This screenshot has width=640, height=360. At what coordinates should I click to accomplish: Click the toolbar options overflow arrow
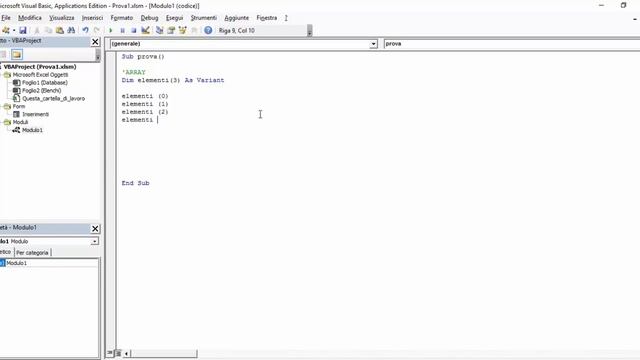coord(310,31)
